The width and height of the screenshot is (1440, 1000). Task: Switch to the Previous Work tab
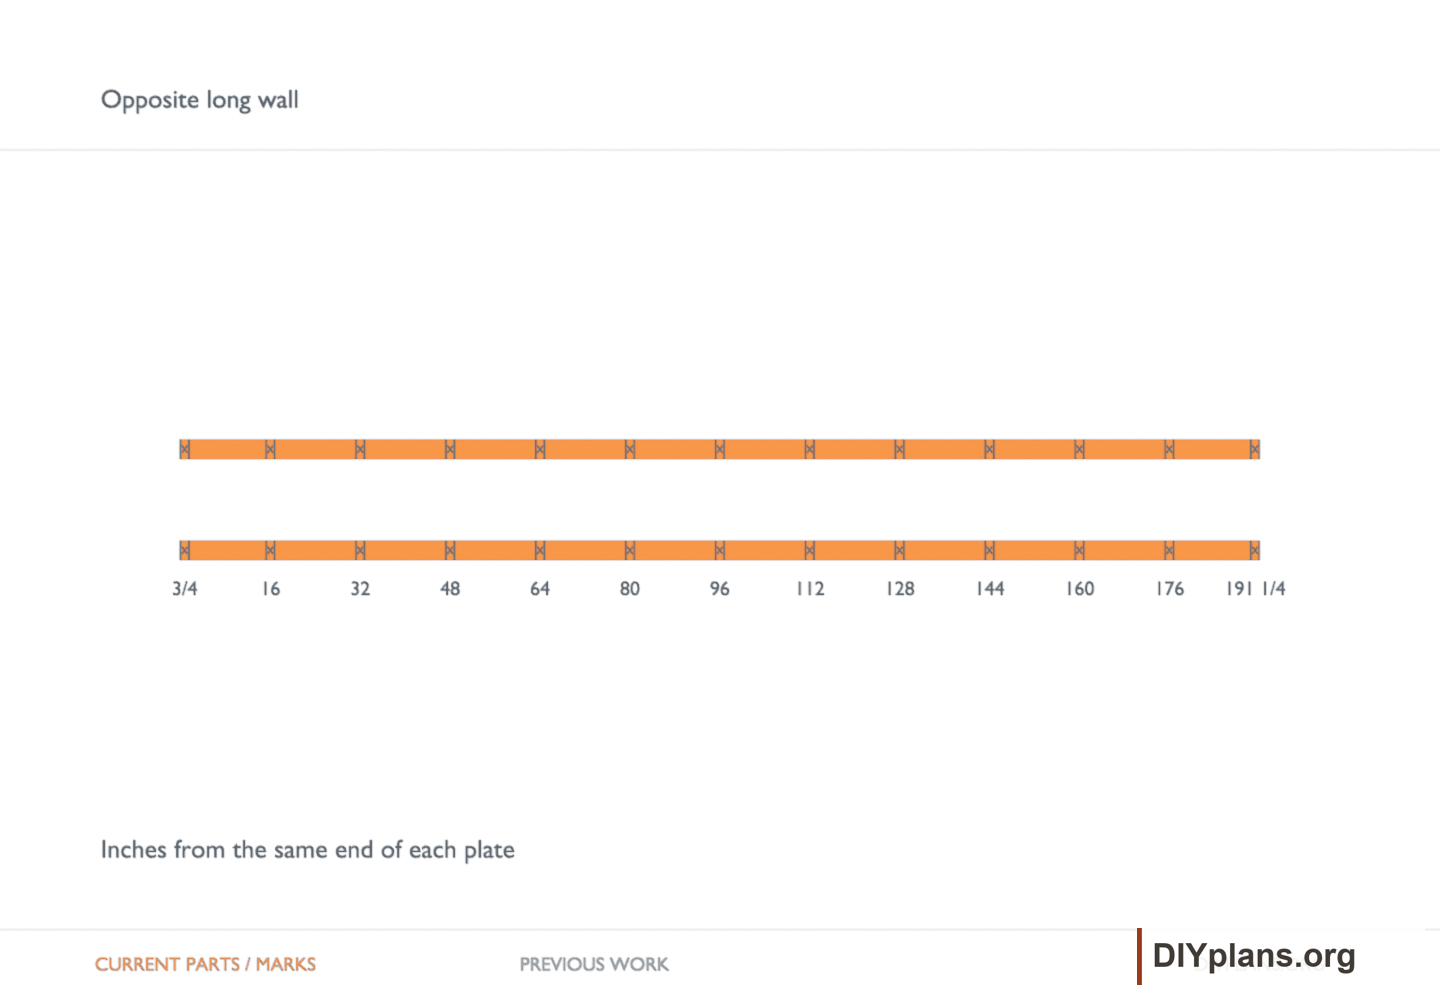coord(594,964)
